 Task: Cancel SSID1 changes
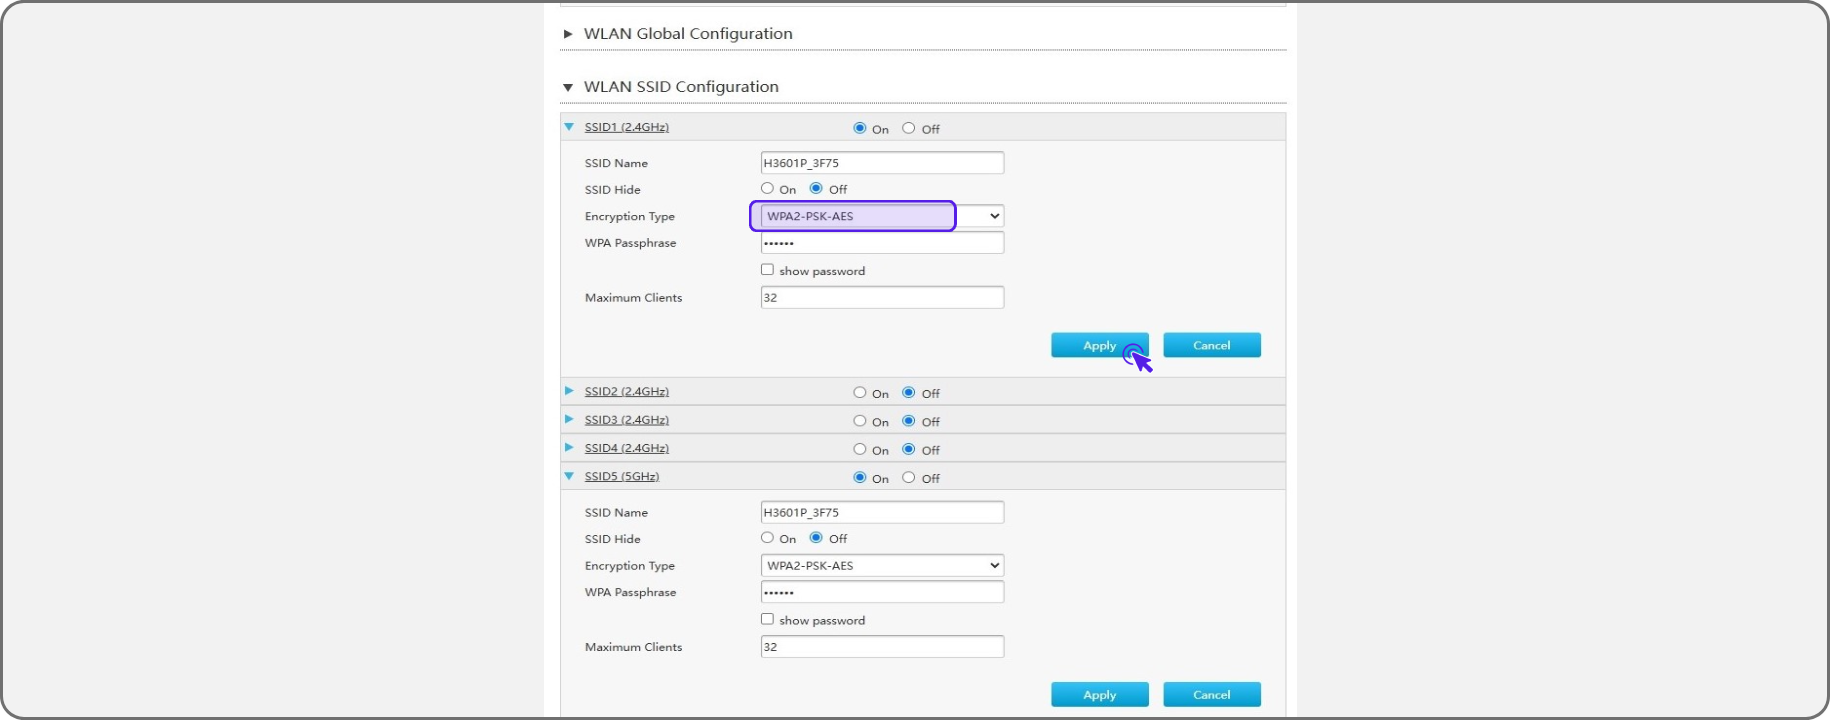coord(1212,345)
